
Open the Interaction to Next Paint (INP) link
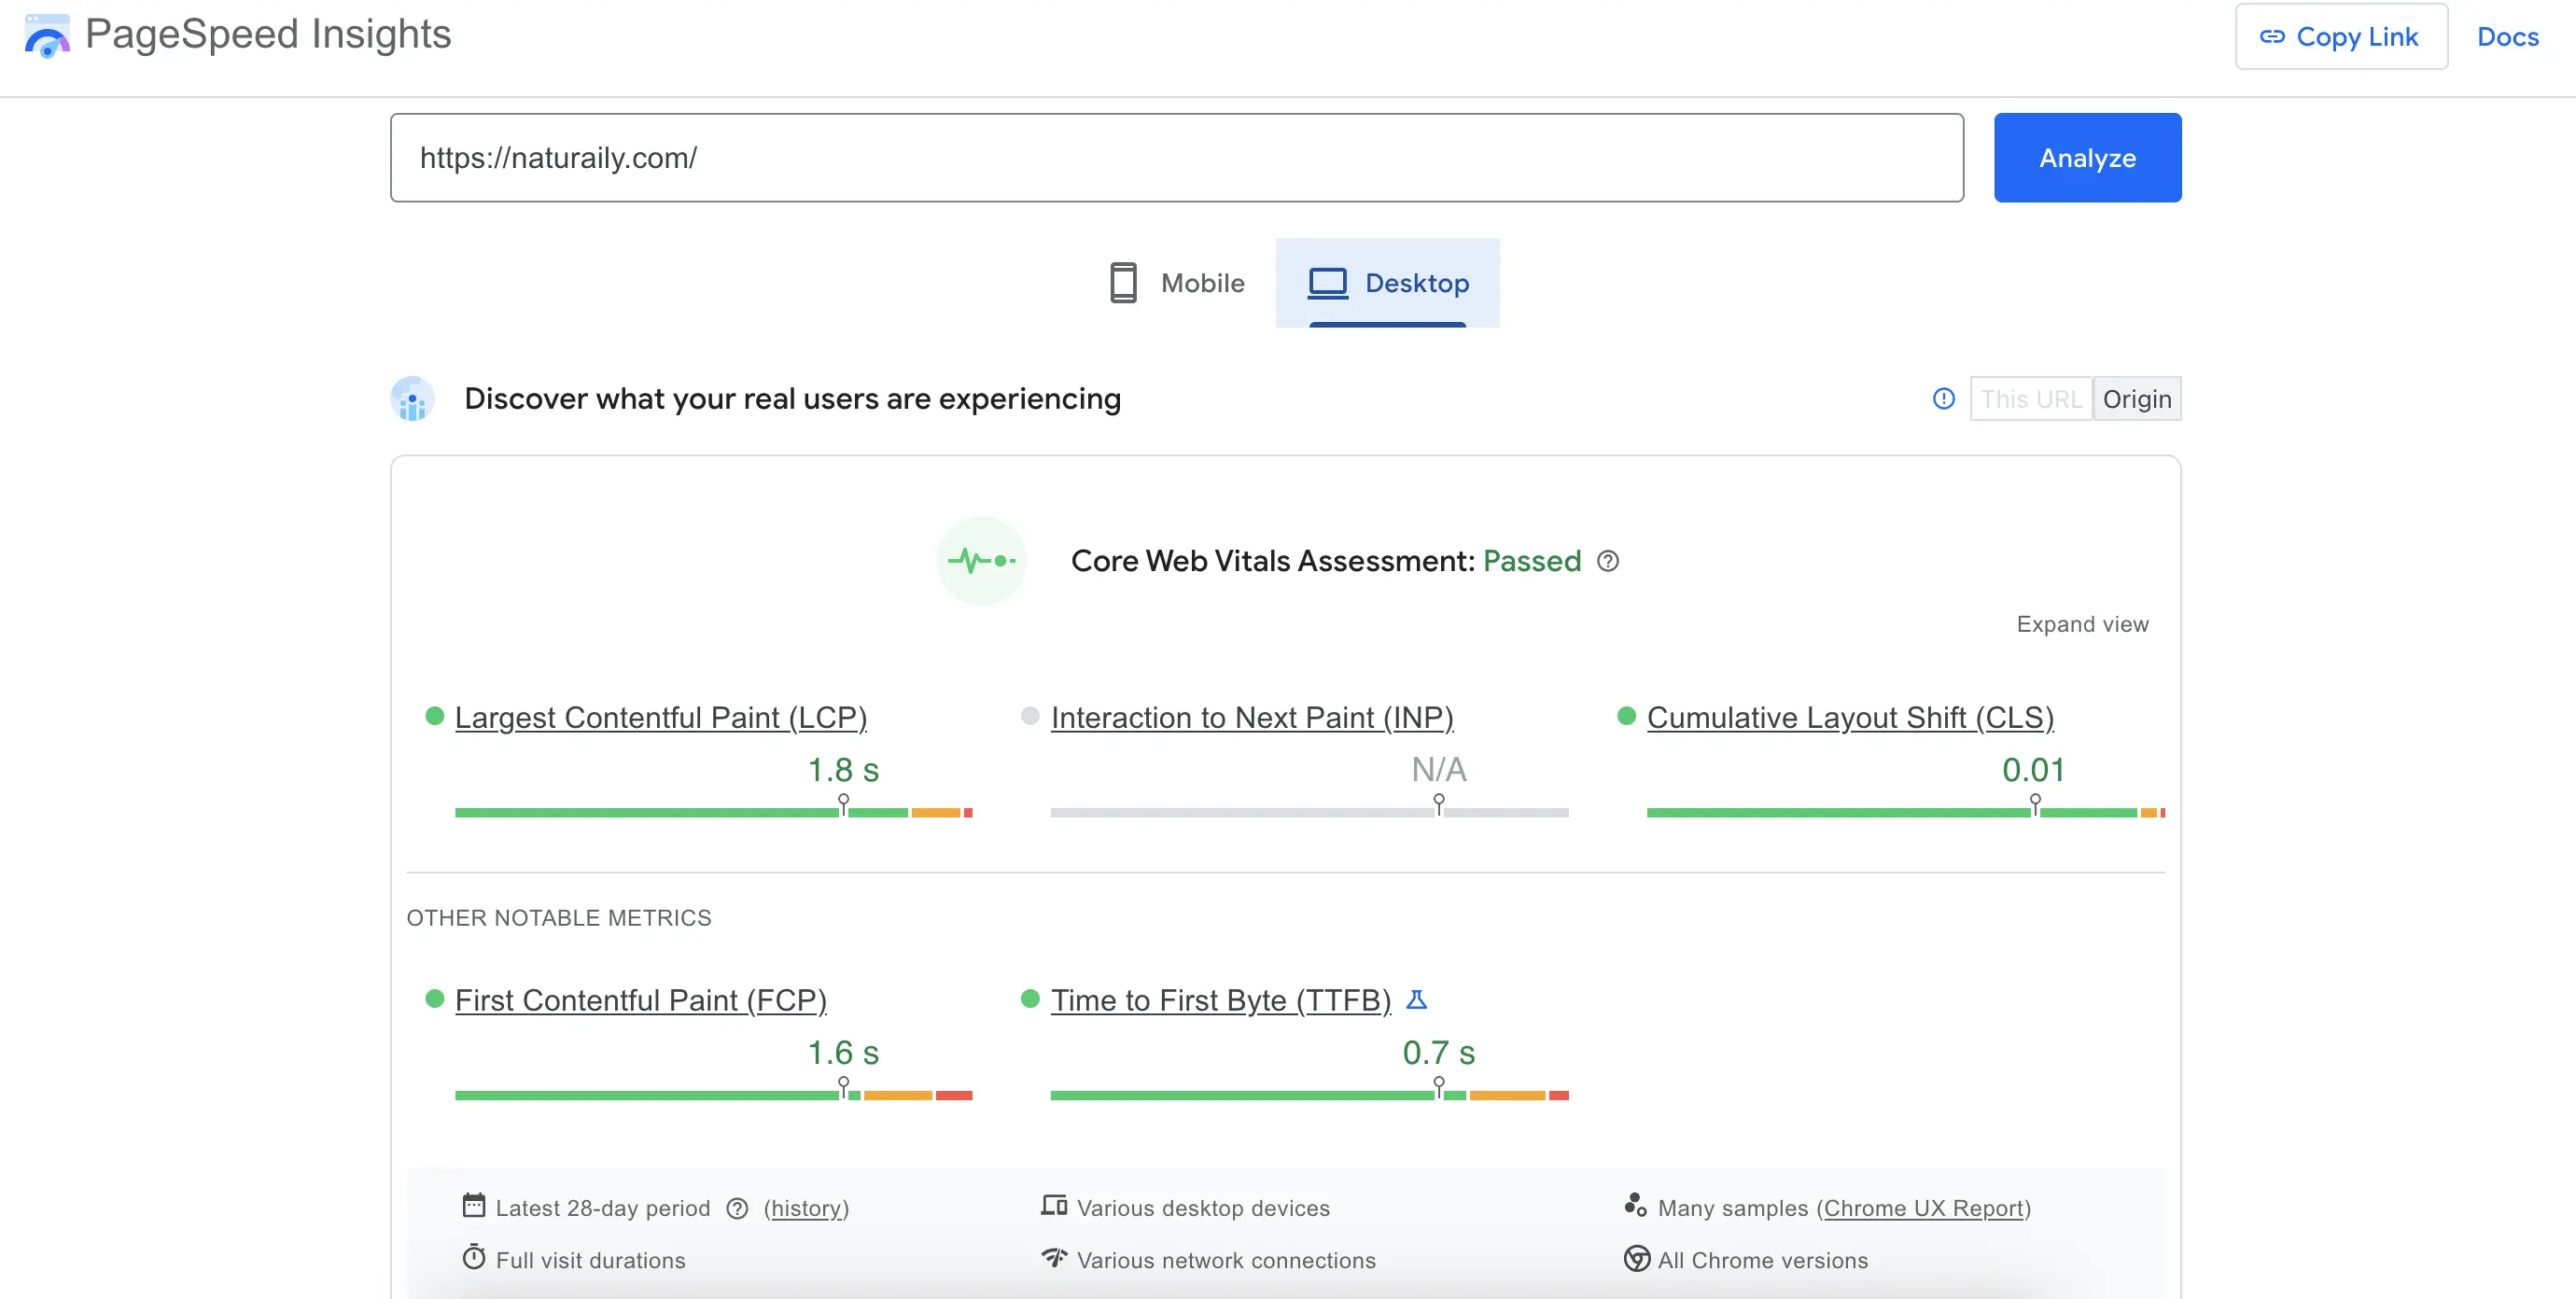1252,718
